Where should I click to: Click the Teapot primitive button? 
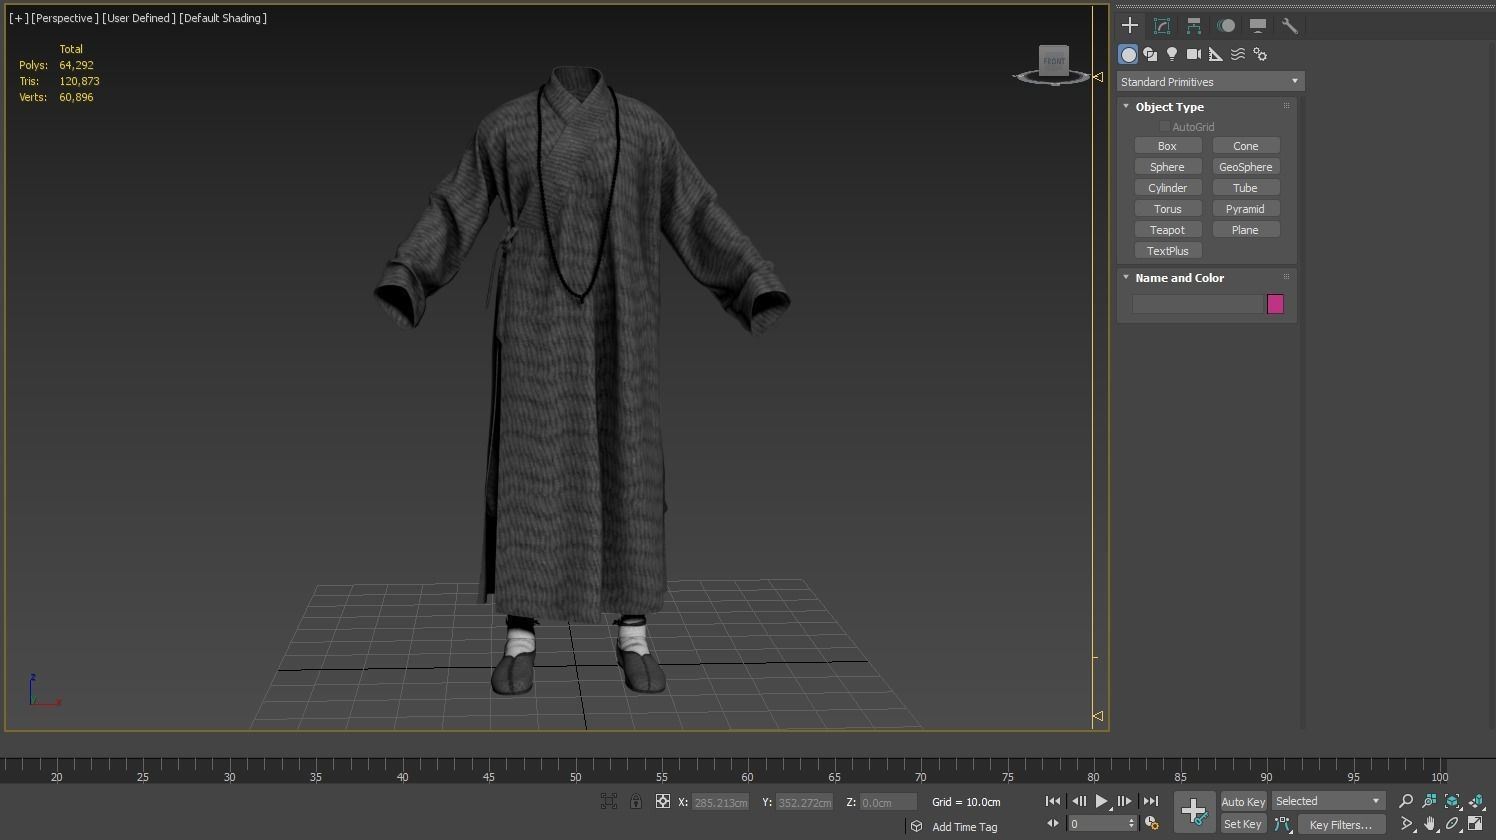click(1167, 230)
